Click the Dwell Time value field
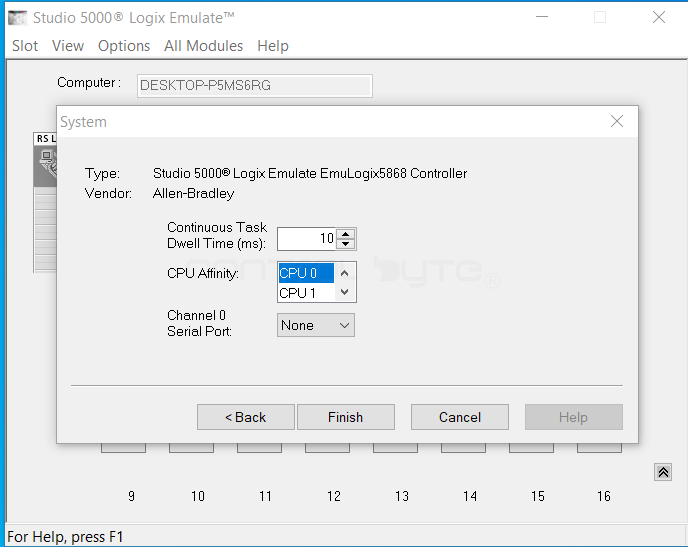688x547 pixels. (307, 239)
